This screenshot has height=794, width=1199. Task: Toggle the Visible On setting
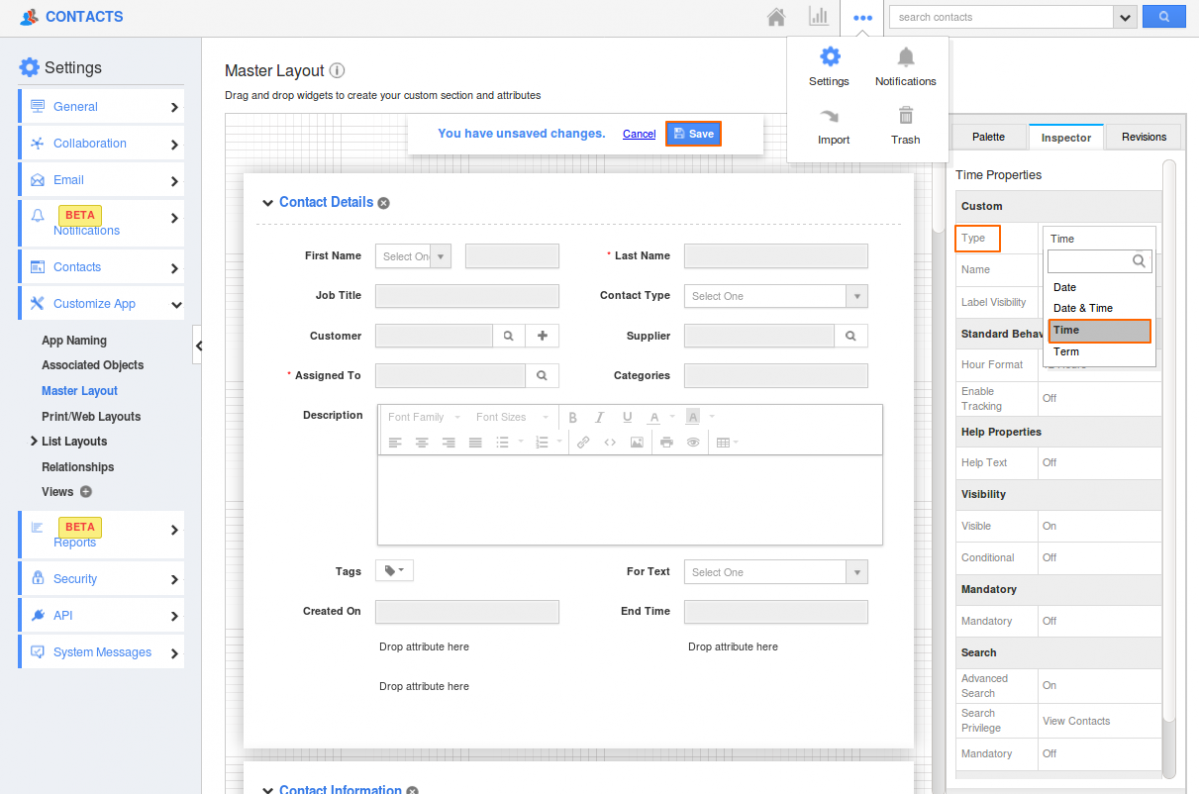click(1050, 526)
